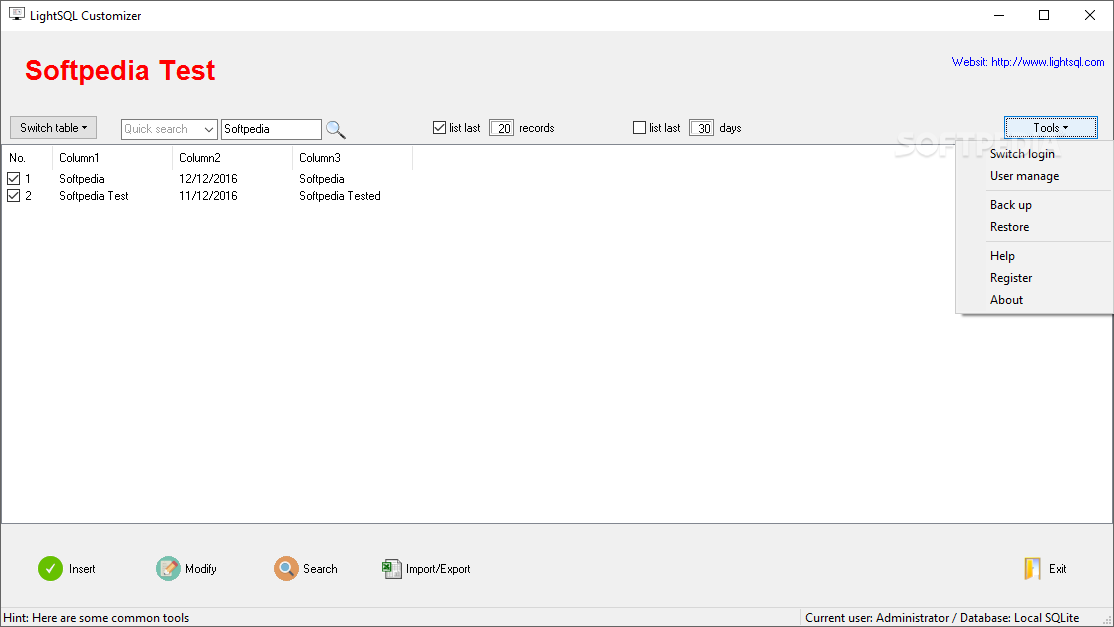This screenshot has height=627, width=1114.
Task: Open Help from the Tools menu
Action: [x=1002, y=256]
